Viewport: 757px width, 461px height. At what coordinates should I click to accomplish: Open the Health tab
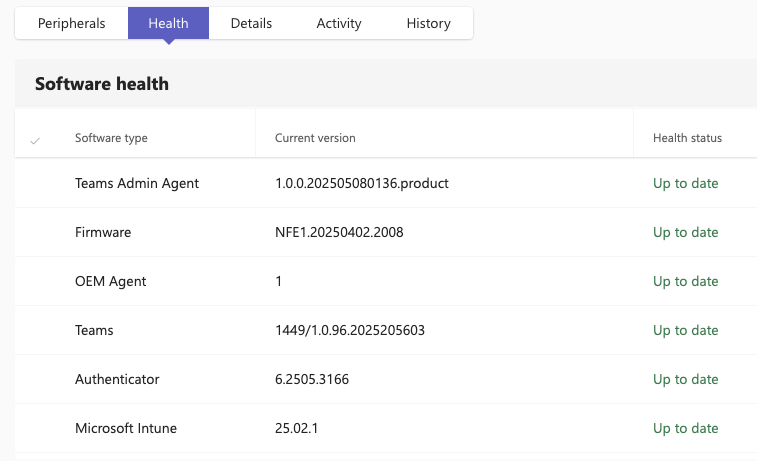pyautogui.click(x=168, y=23)
